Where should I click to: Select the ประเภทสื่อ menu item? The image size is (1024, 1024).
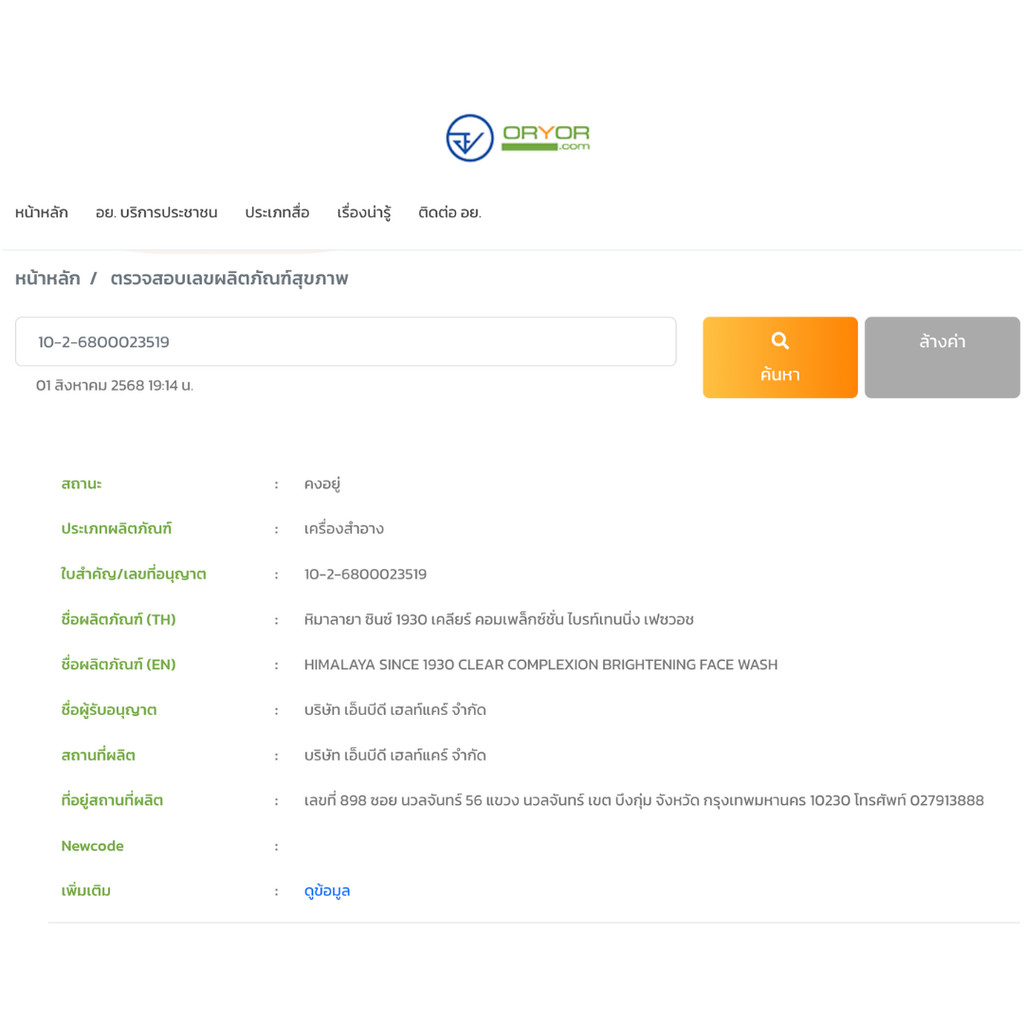(277, 212)
